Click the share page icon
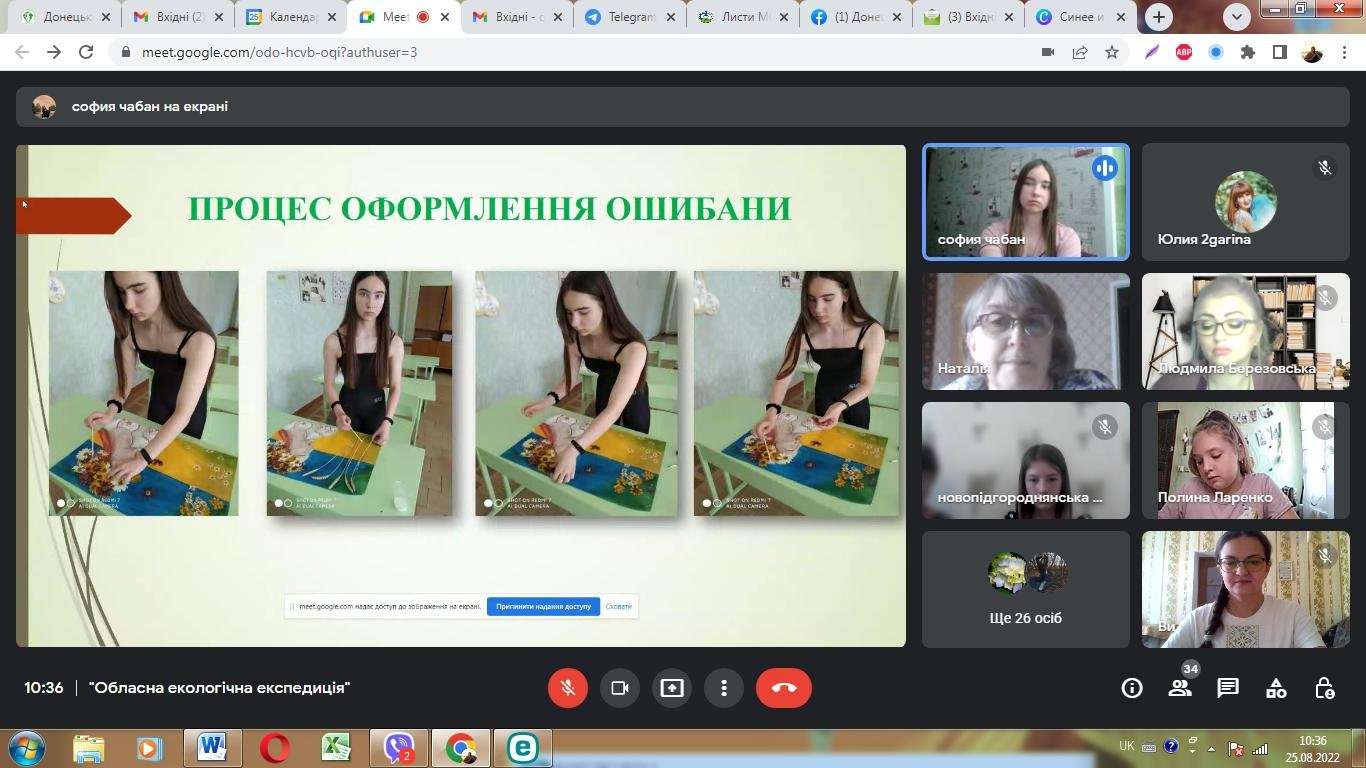1366x768 pixels. 1080,52
